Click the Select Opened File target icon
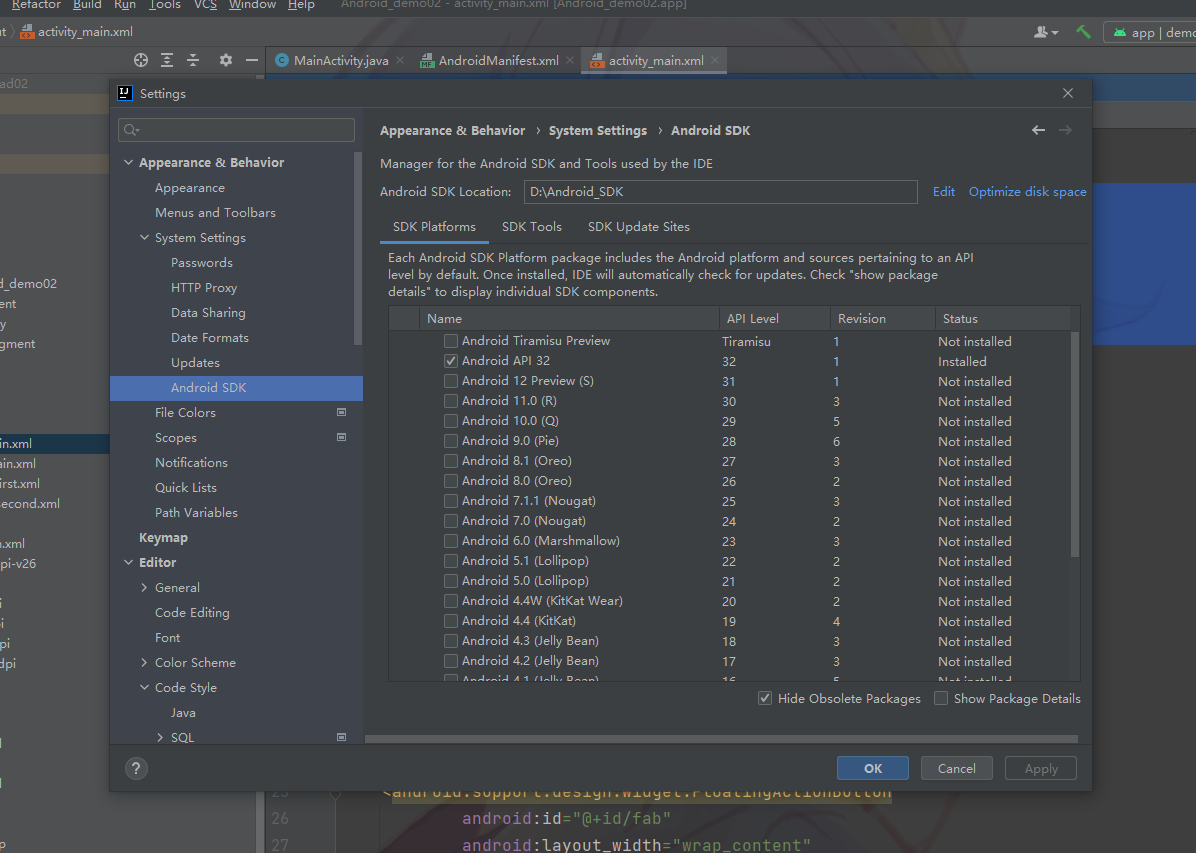 pyautogui.click(x=140, y=60)
